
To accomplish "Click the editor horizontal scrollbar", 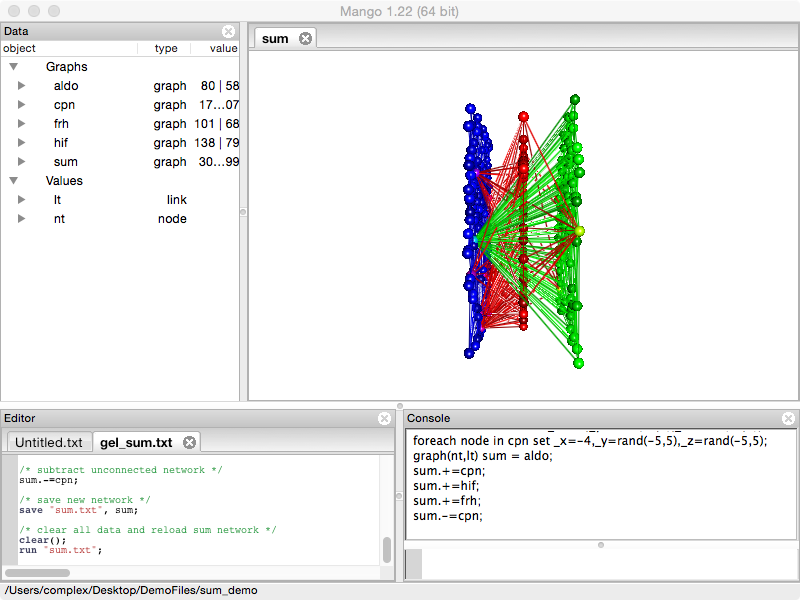I will point(38,573).
